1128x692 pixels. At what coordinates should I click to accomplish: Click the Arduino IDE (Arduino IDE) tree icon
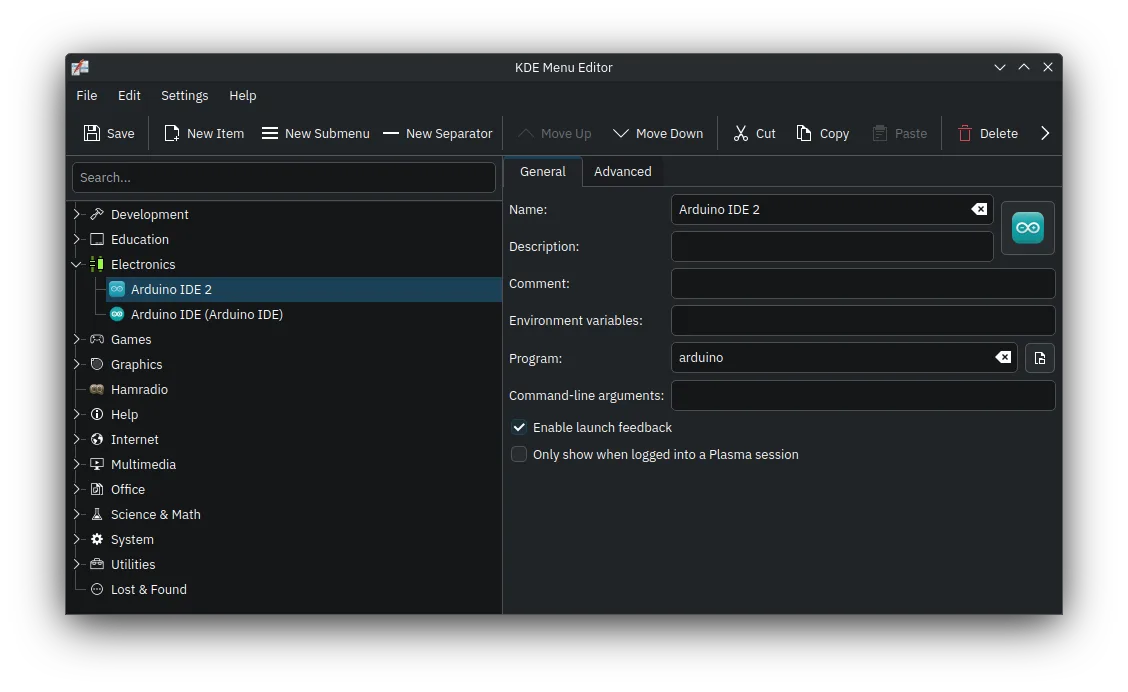point(117,314)
